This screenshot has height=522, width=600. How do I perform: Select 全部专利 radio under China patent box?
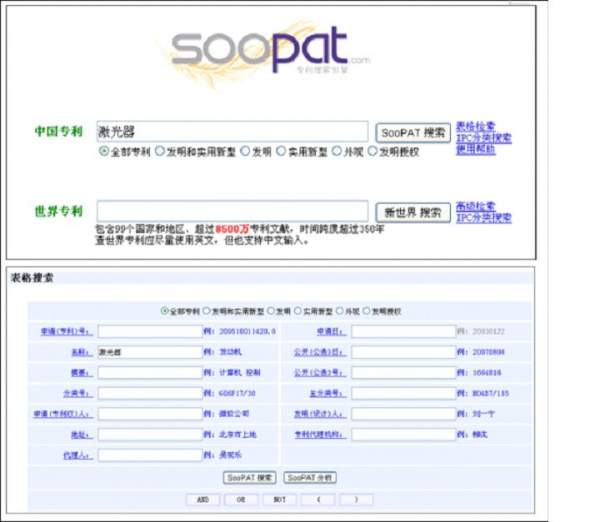click(x=104, y=151)
